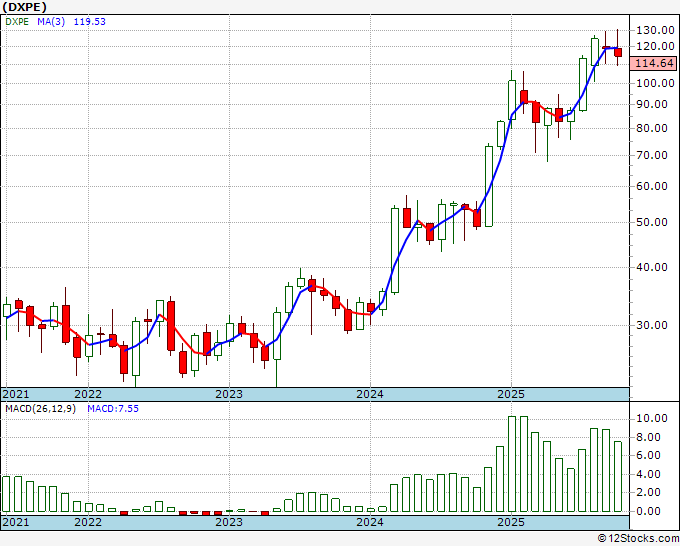Click the MA(3) indicator label
This screenshot has height=546, width=680.
pyautogui.click(x=51, y=22)
